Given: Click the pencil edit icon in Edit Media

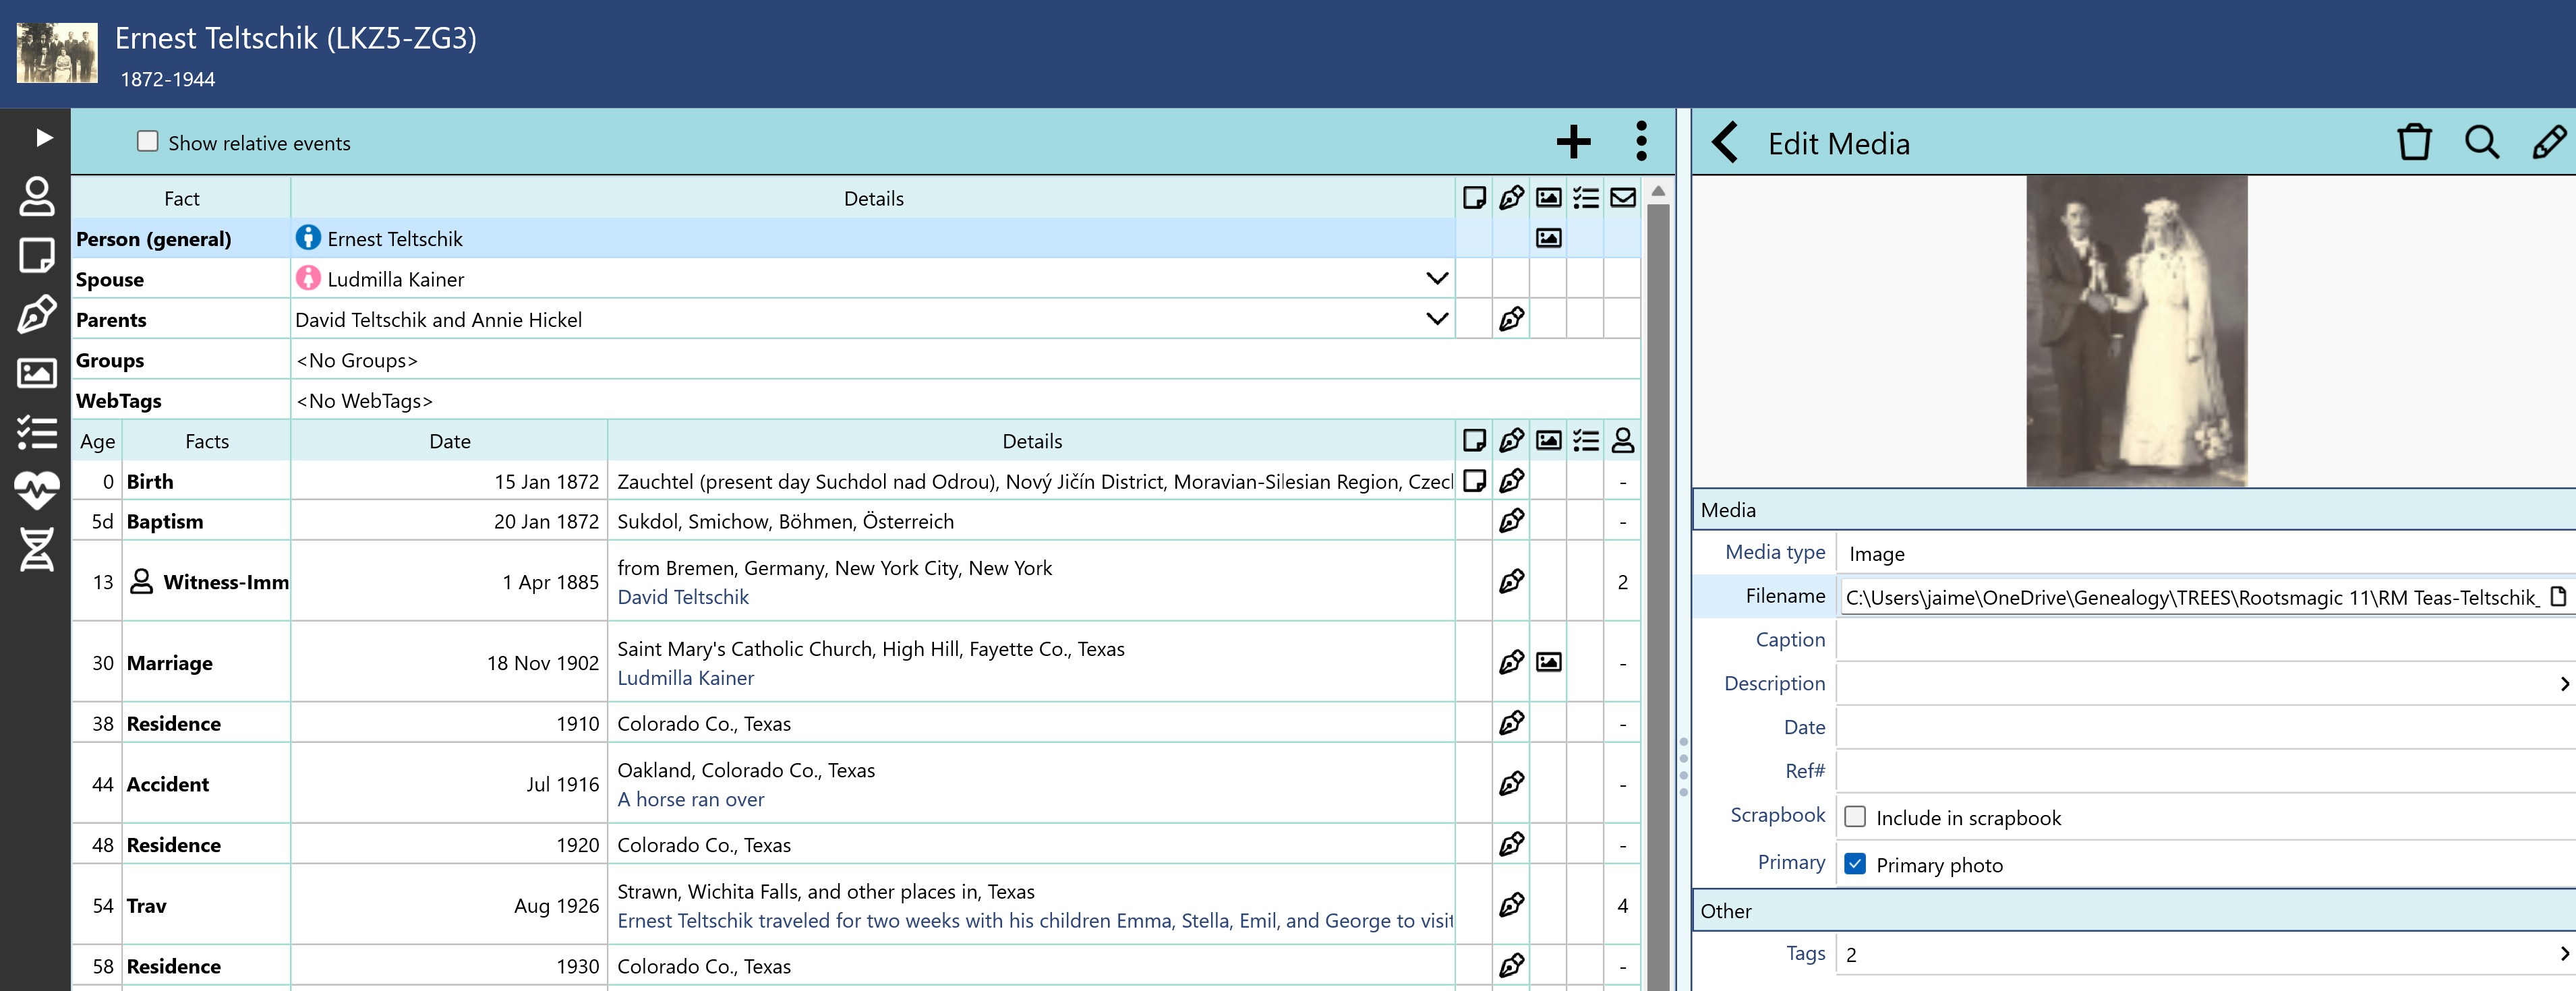Looking at the screenshot, I should 2548,143.
